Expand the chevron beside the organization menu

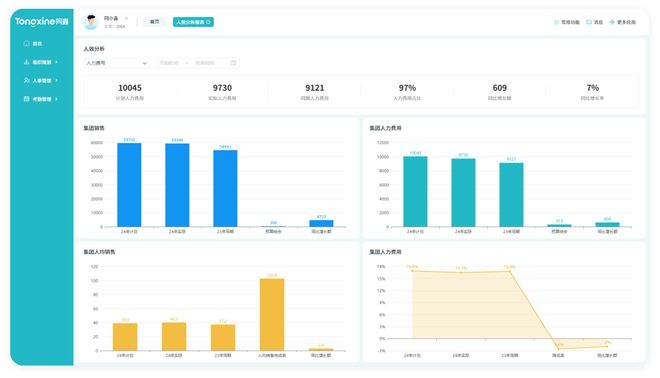tap(56, 62)
